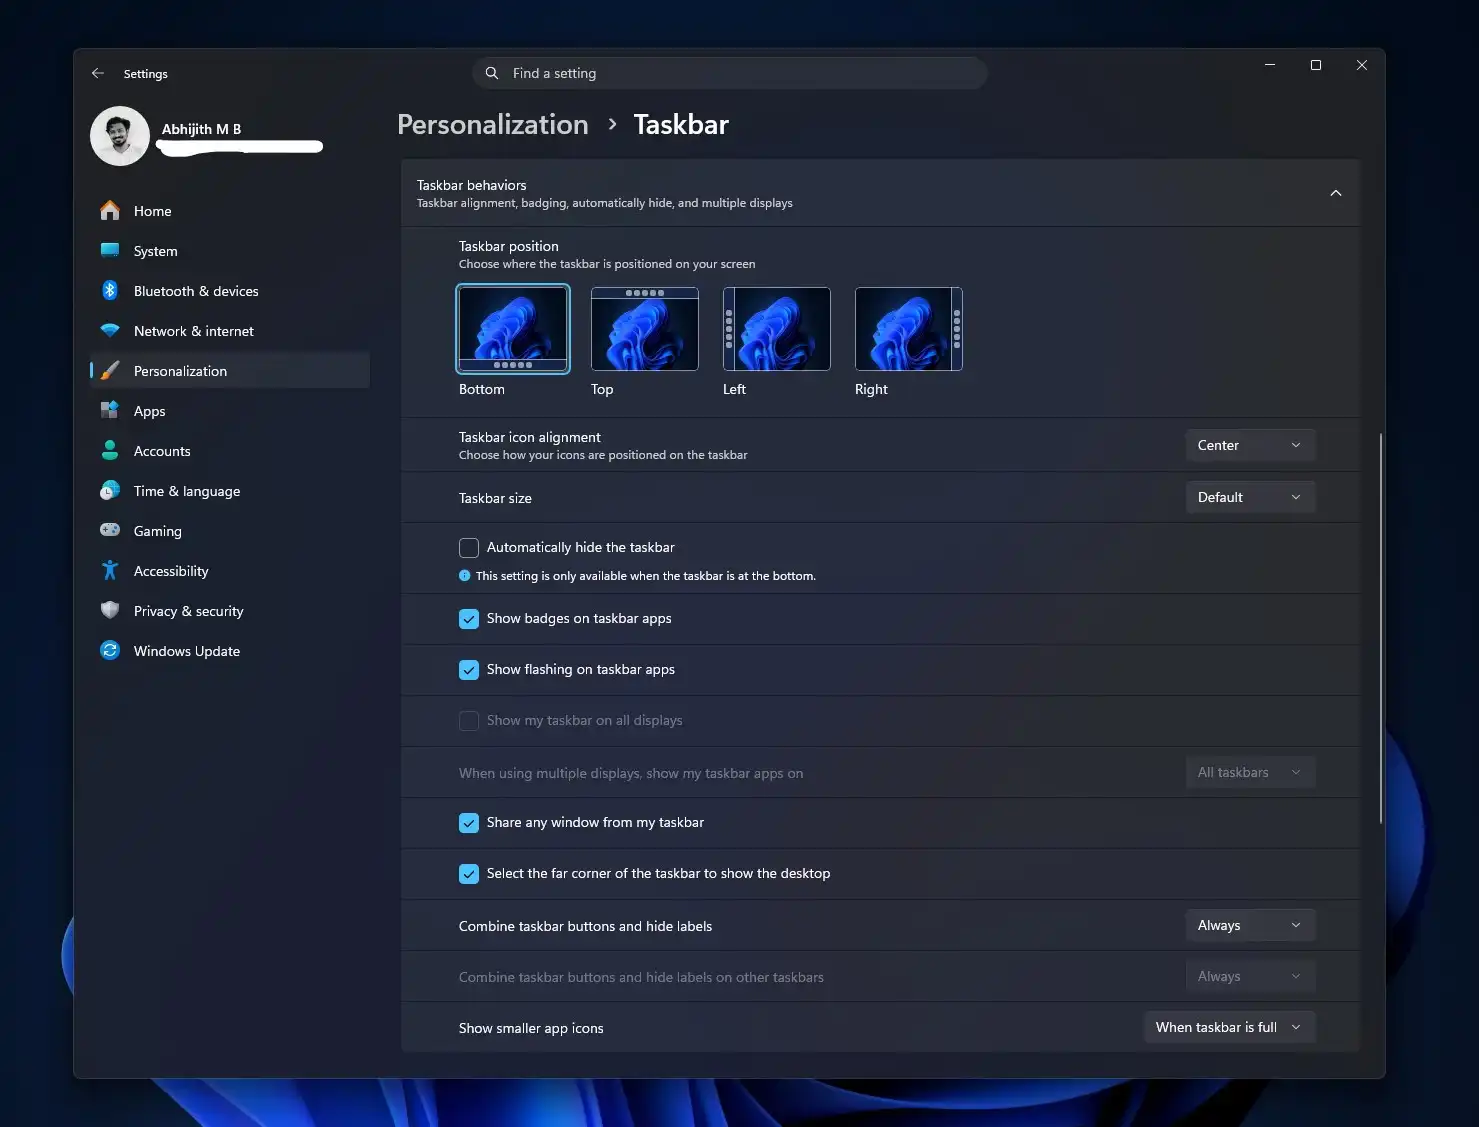Click the Taskbar behaviors heading text
Screen dimensions: 1479x1127
click(x=471, y=185)
